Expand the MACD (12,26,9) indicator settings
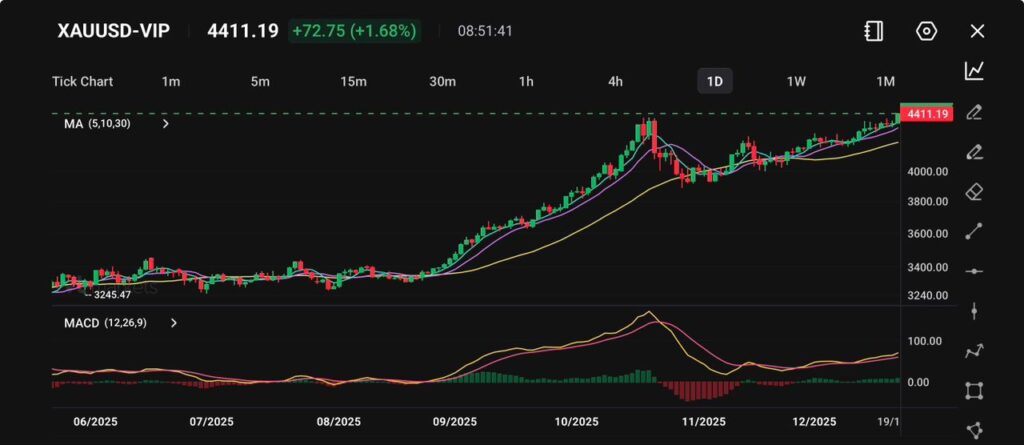The width and height of the screenshot is (1024, 445). (x=174, y=323)
